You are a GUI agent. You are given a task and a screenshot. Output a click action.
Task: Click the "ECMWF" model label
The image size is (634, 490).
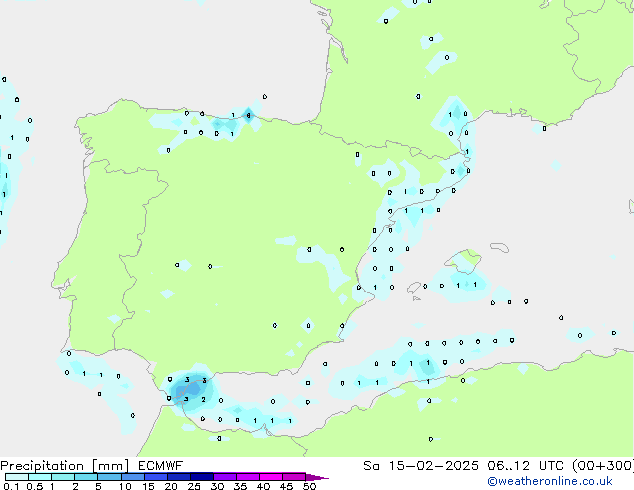tap(161, 466)
